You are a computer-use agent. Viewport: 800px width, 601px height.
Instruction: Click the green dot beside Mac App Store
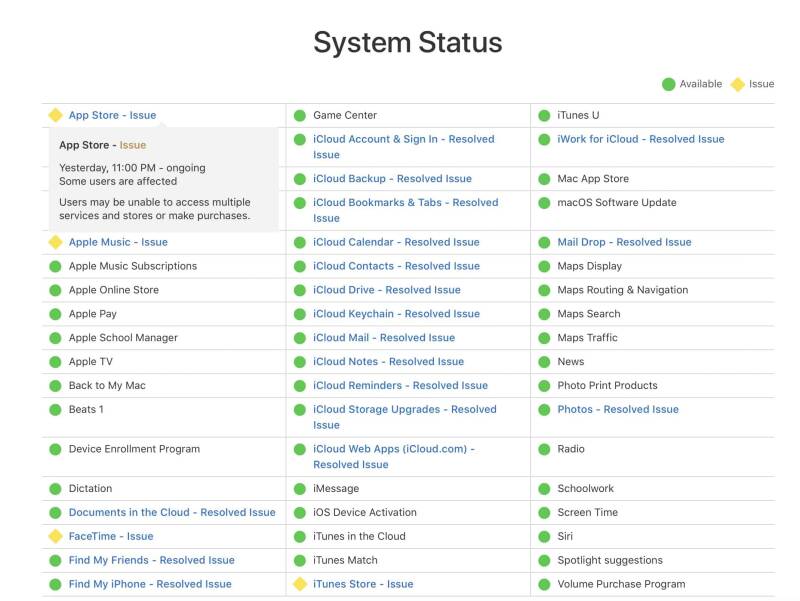544,179
